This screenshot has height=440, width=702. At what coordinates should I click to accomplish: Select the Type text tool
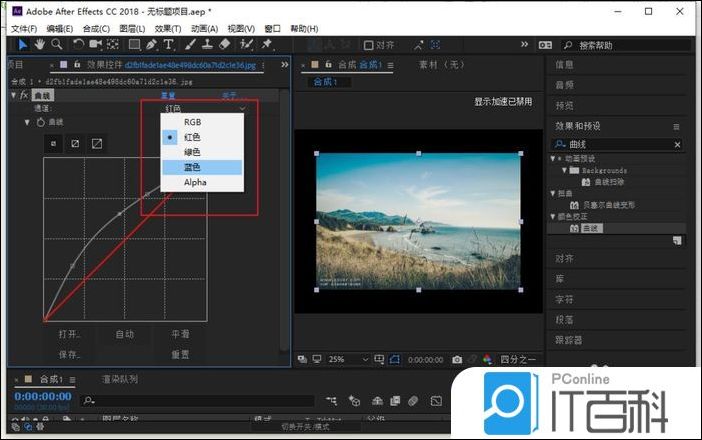168,45
